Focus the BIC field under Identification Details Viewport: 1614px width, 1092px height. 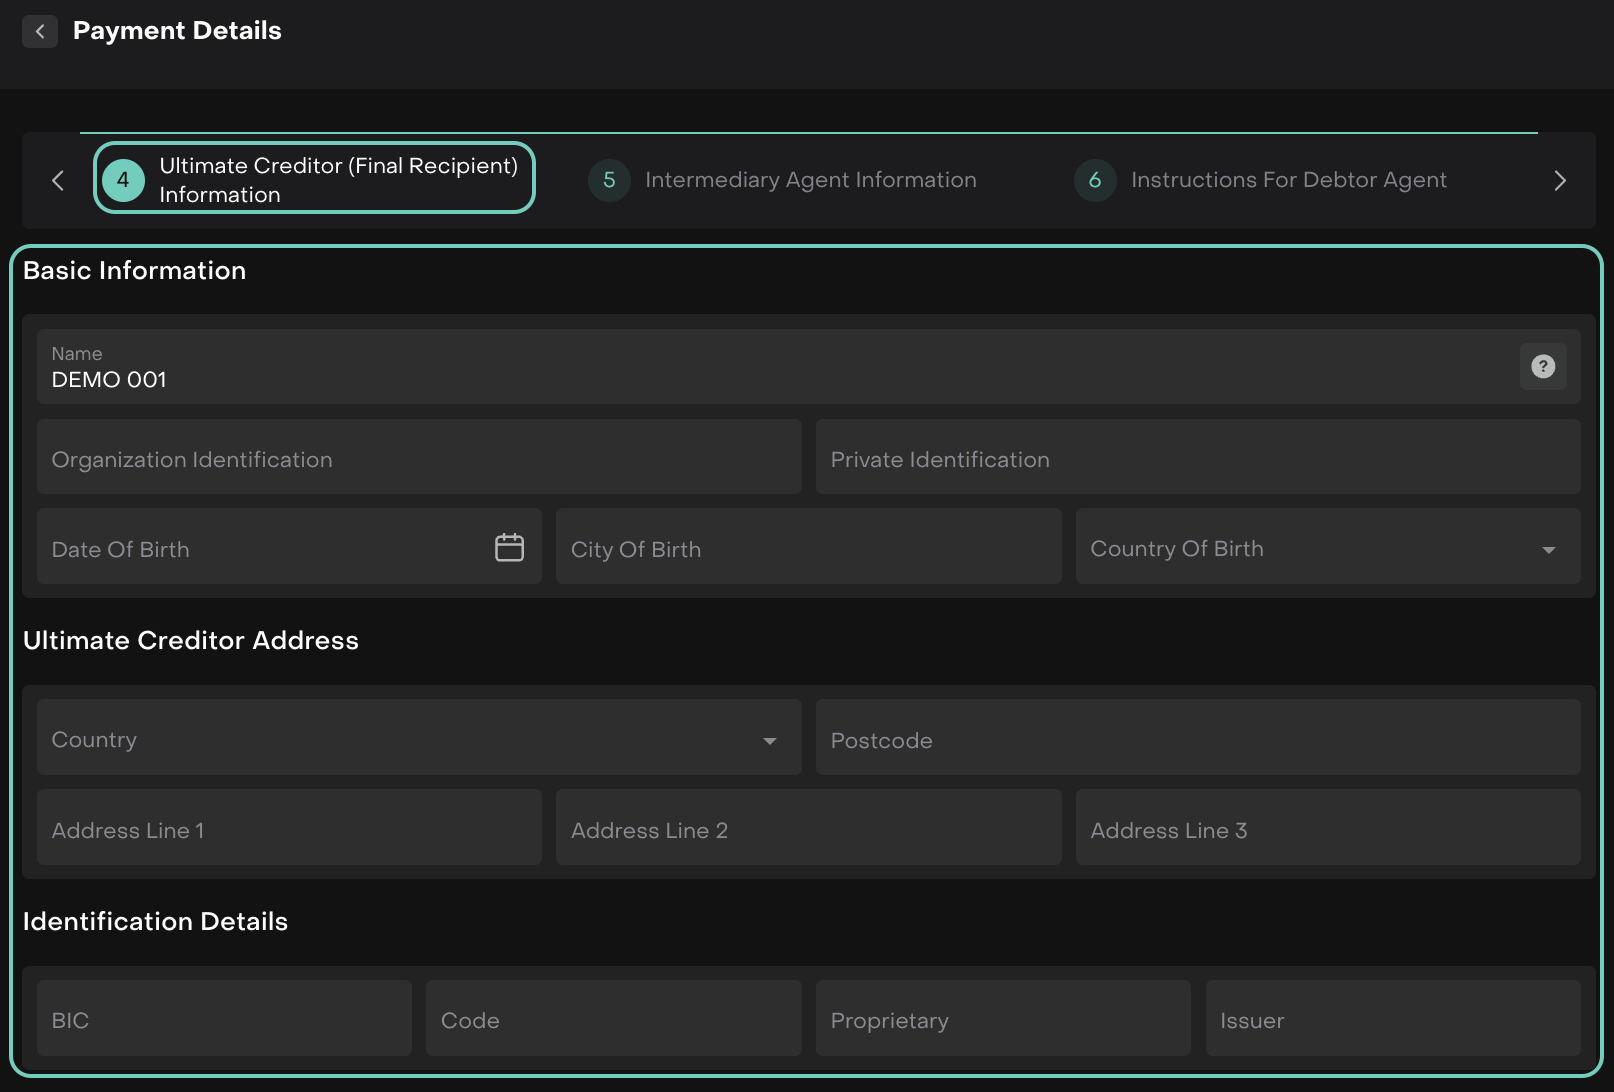click(x=224, y=1018)
